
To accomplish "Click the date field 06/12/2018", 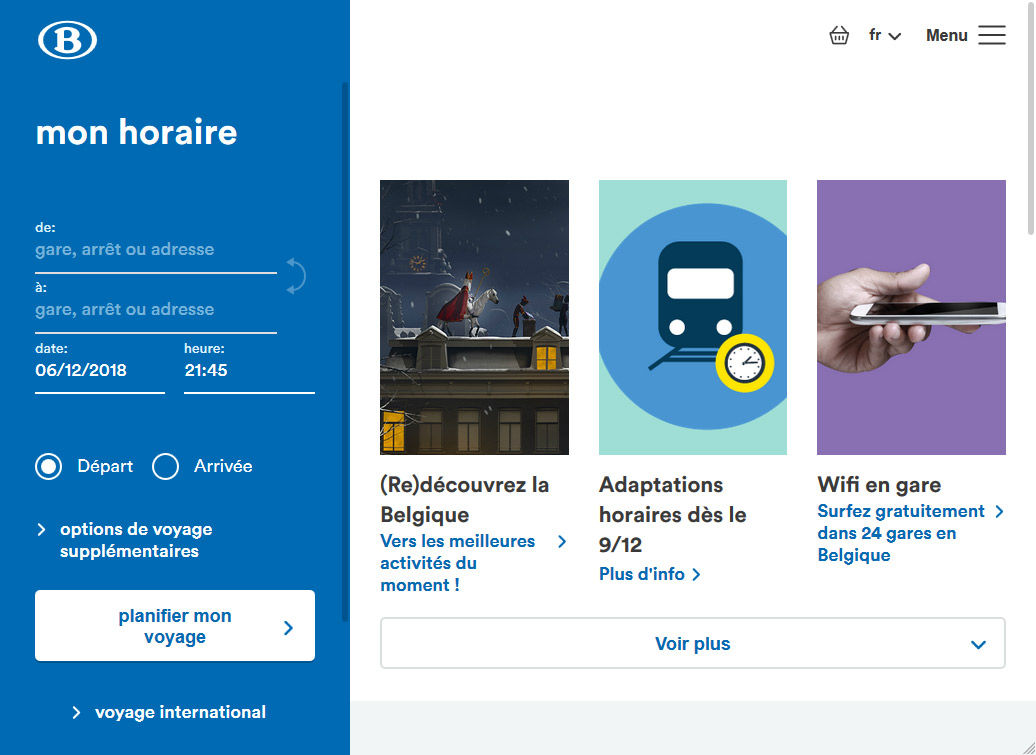I will pos(100,371).
